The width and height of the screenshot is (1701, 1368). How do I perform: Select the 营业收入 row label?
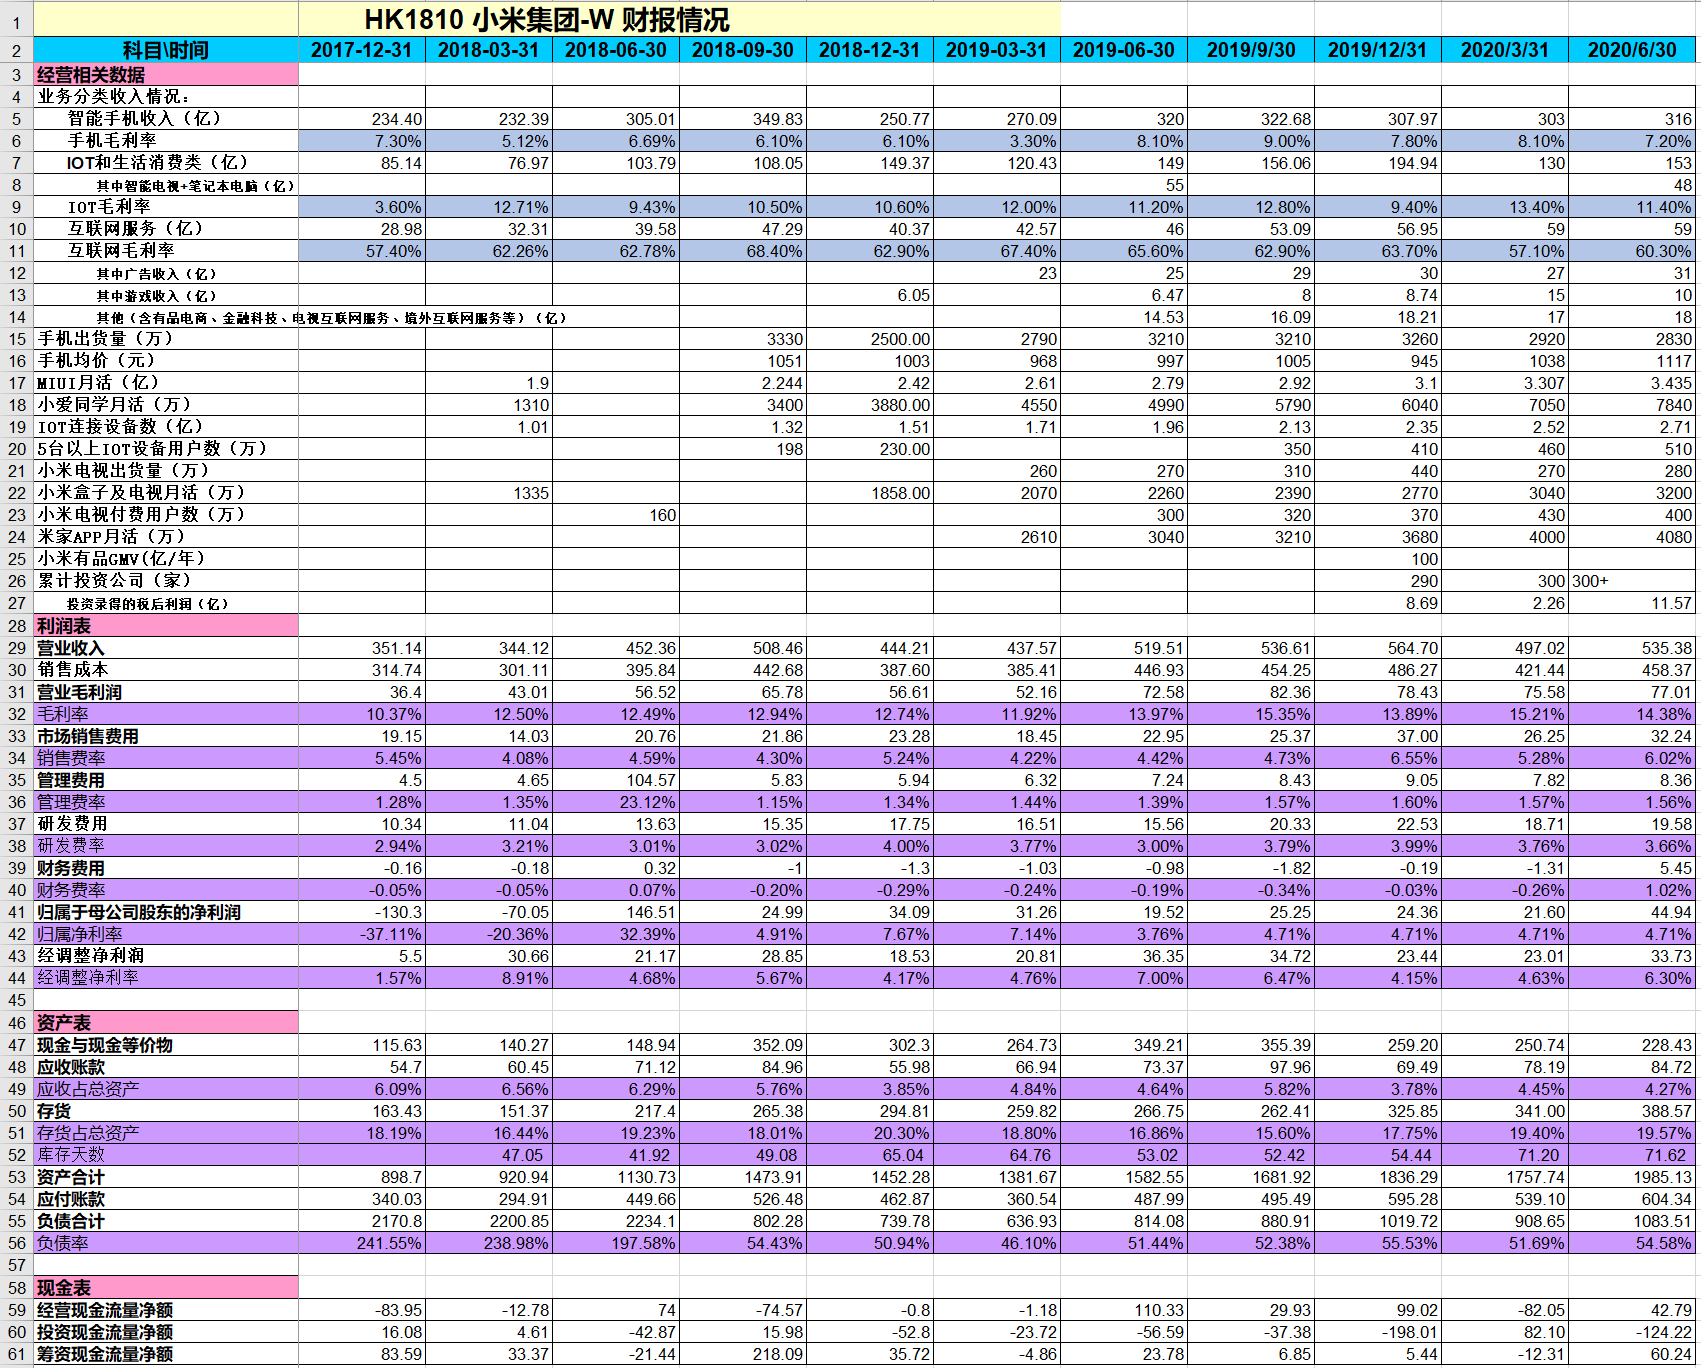tap(166, 648)
